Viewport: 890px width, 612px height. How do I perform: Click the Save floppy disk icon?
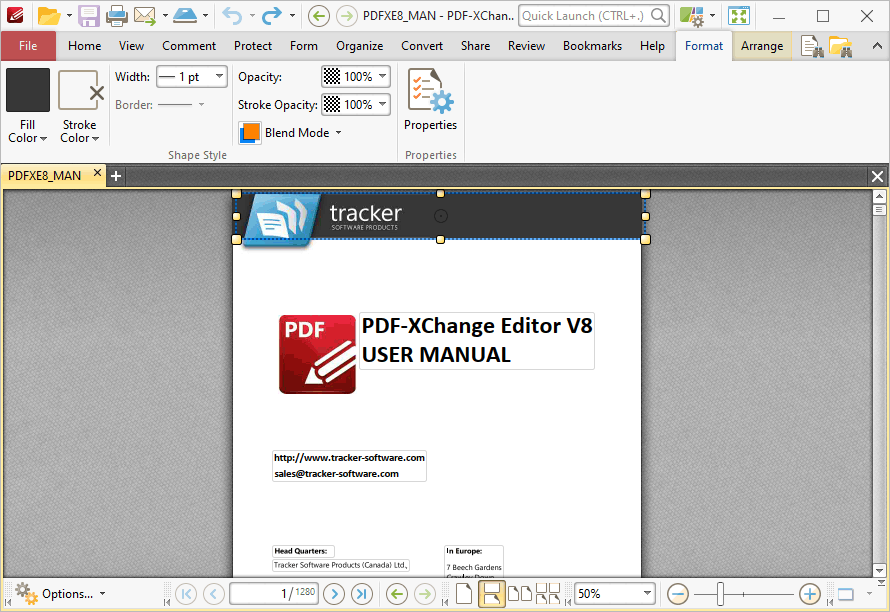pos(89,16)
